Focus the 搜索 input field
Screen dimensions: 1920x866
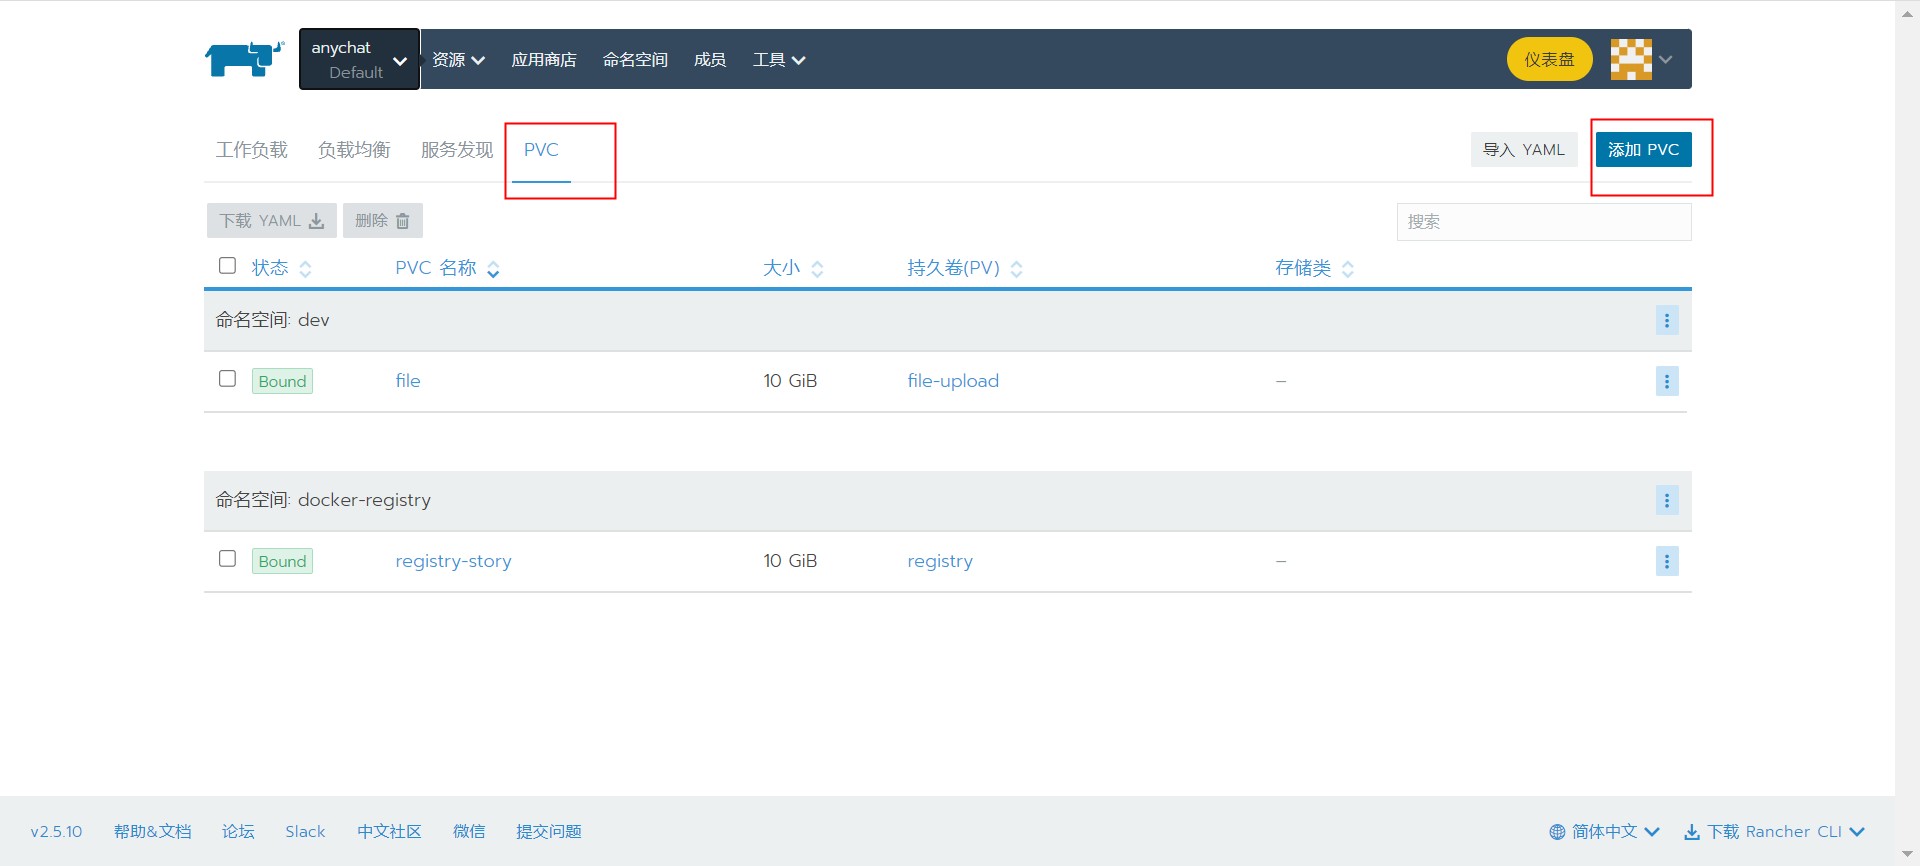click(1543, 222)
